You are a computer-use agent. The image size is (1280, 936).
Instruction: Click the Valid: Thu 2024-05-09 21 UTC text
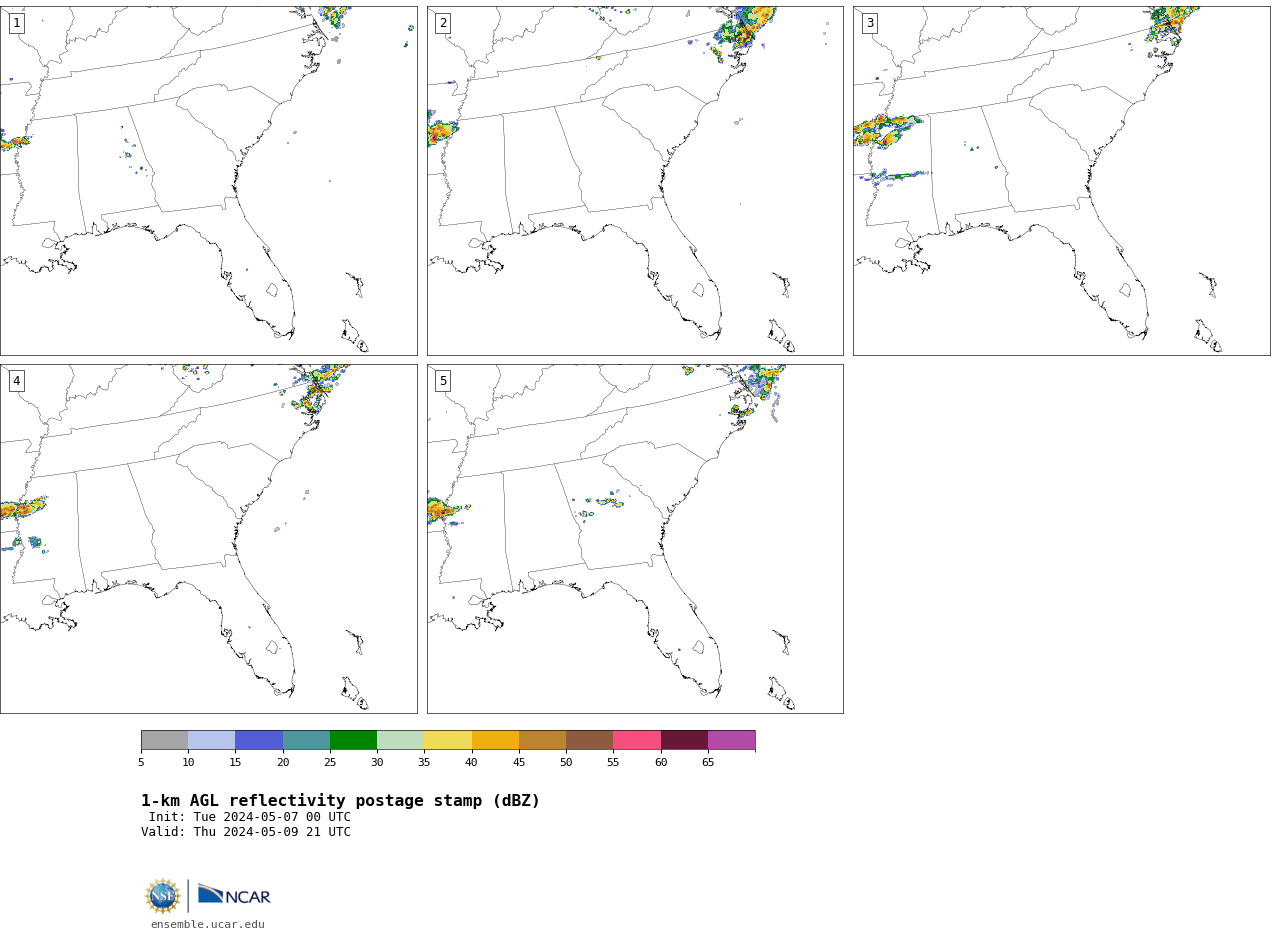coord(246,832)
